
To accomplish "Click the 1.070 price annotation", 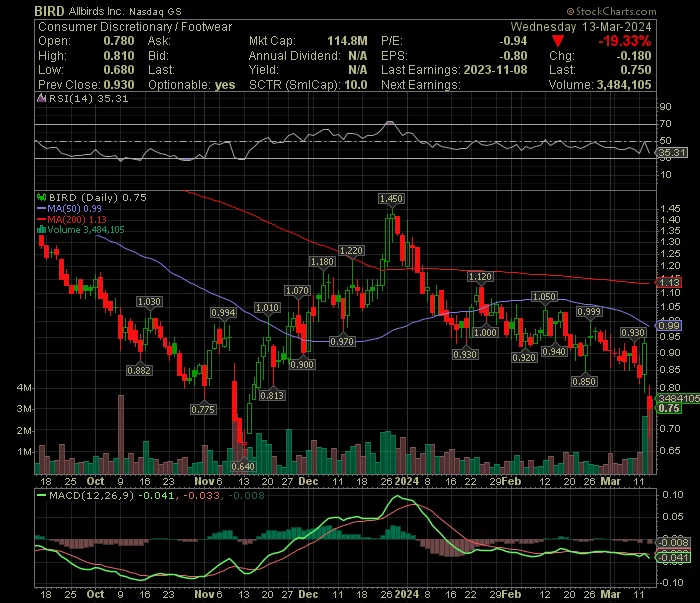I will (x=297, y=291).
